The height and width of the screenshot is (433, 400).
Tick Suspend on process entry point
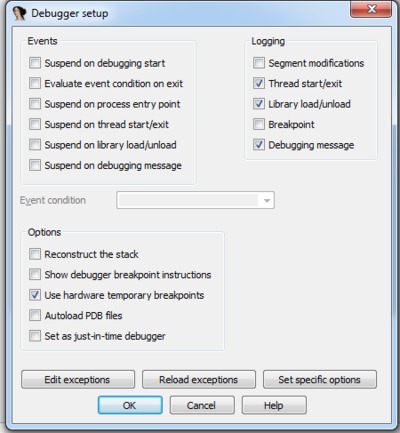(x=35, y=104)
